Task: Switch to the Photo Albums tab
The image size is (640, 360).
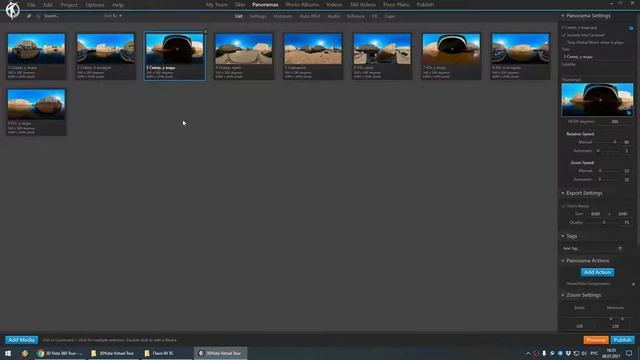Action: (x=302, y=5)
